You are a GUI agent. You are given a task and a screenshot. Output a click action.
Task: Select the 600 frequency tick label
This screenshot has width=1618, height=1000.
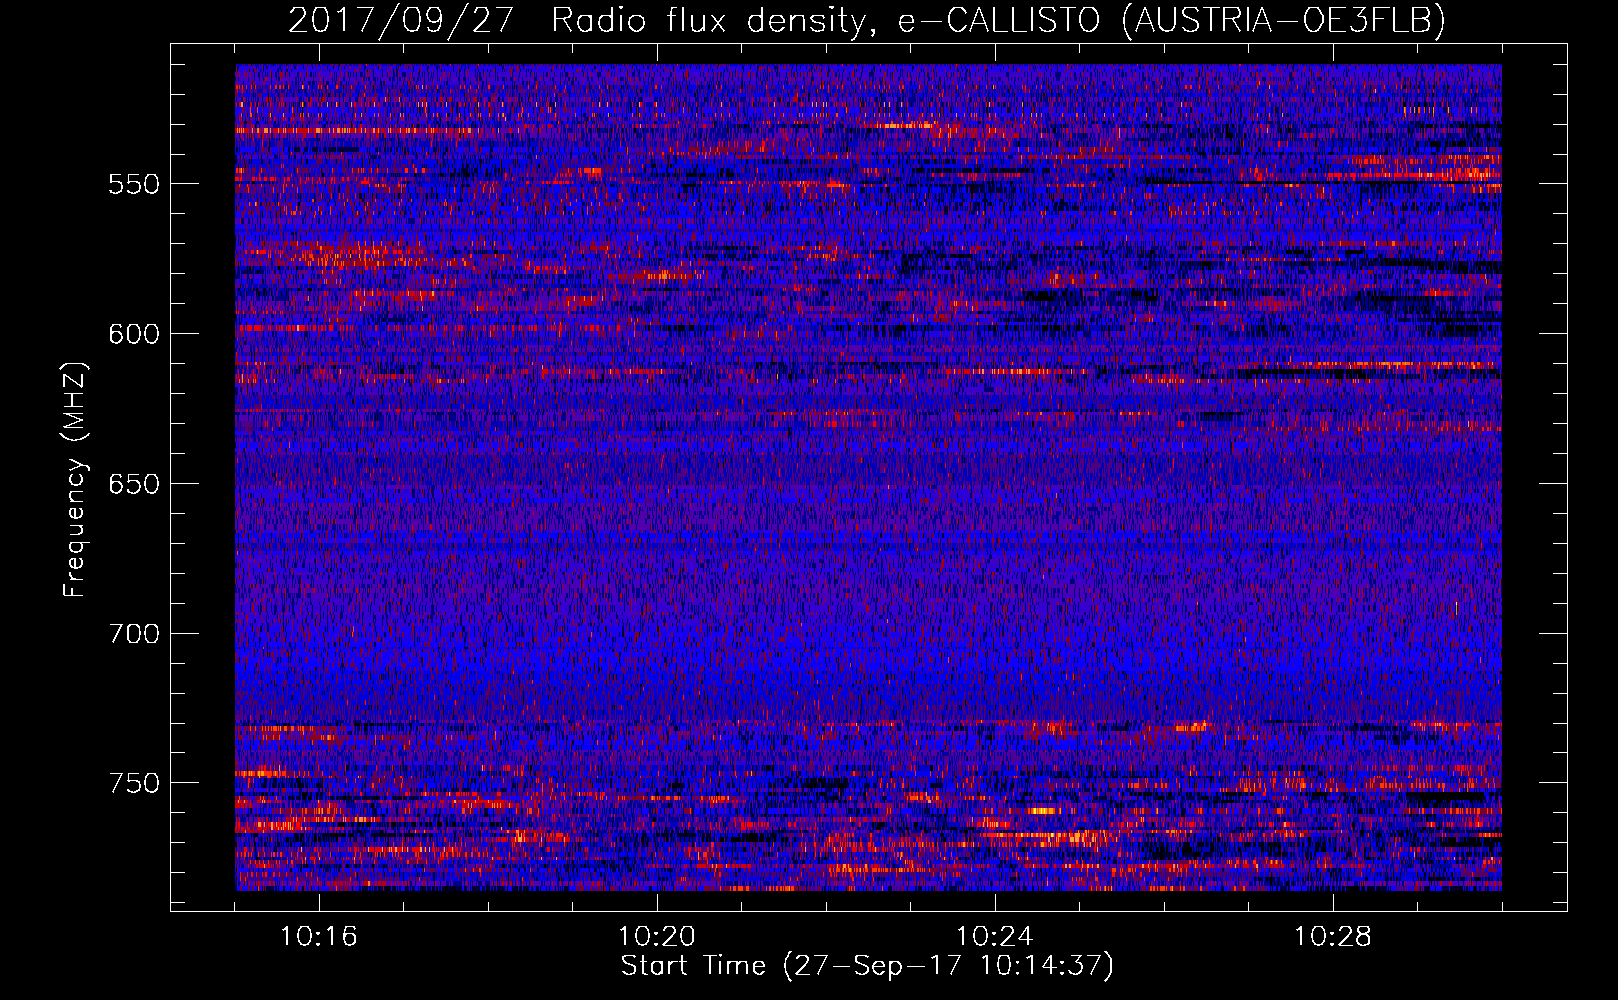coord(134,334)
